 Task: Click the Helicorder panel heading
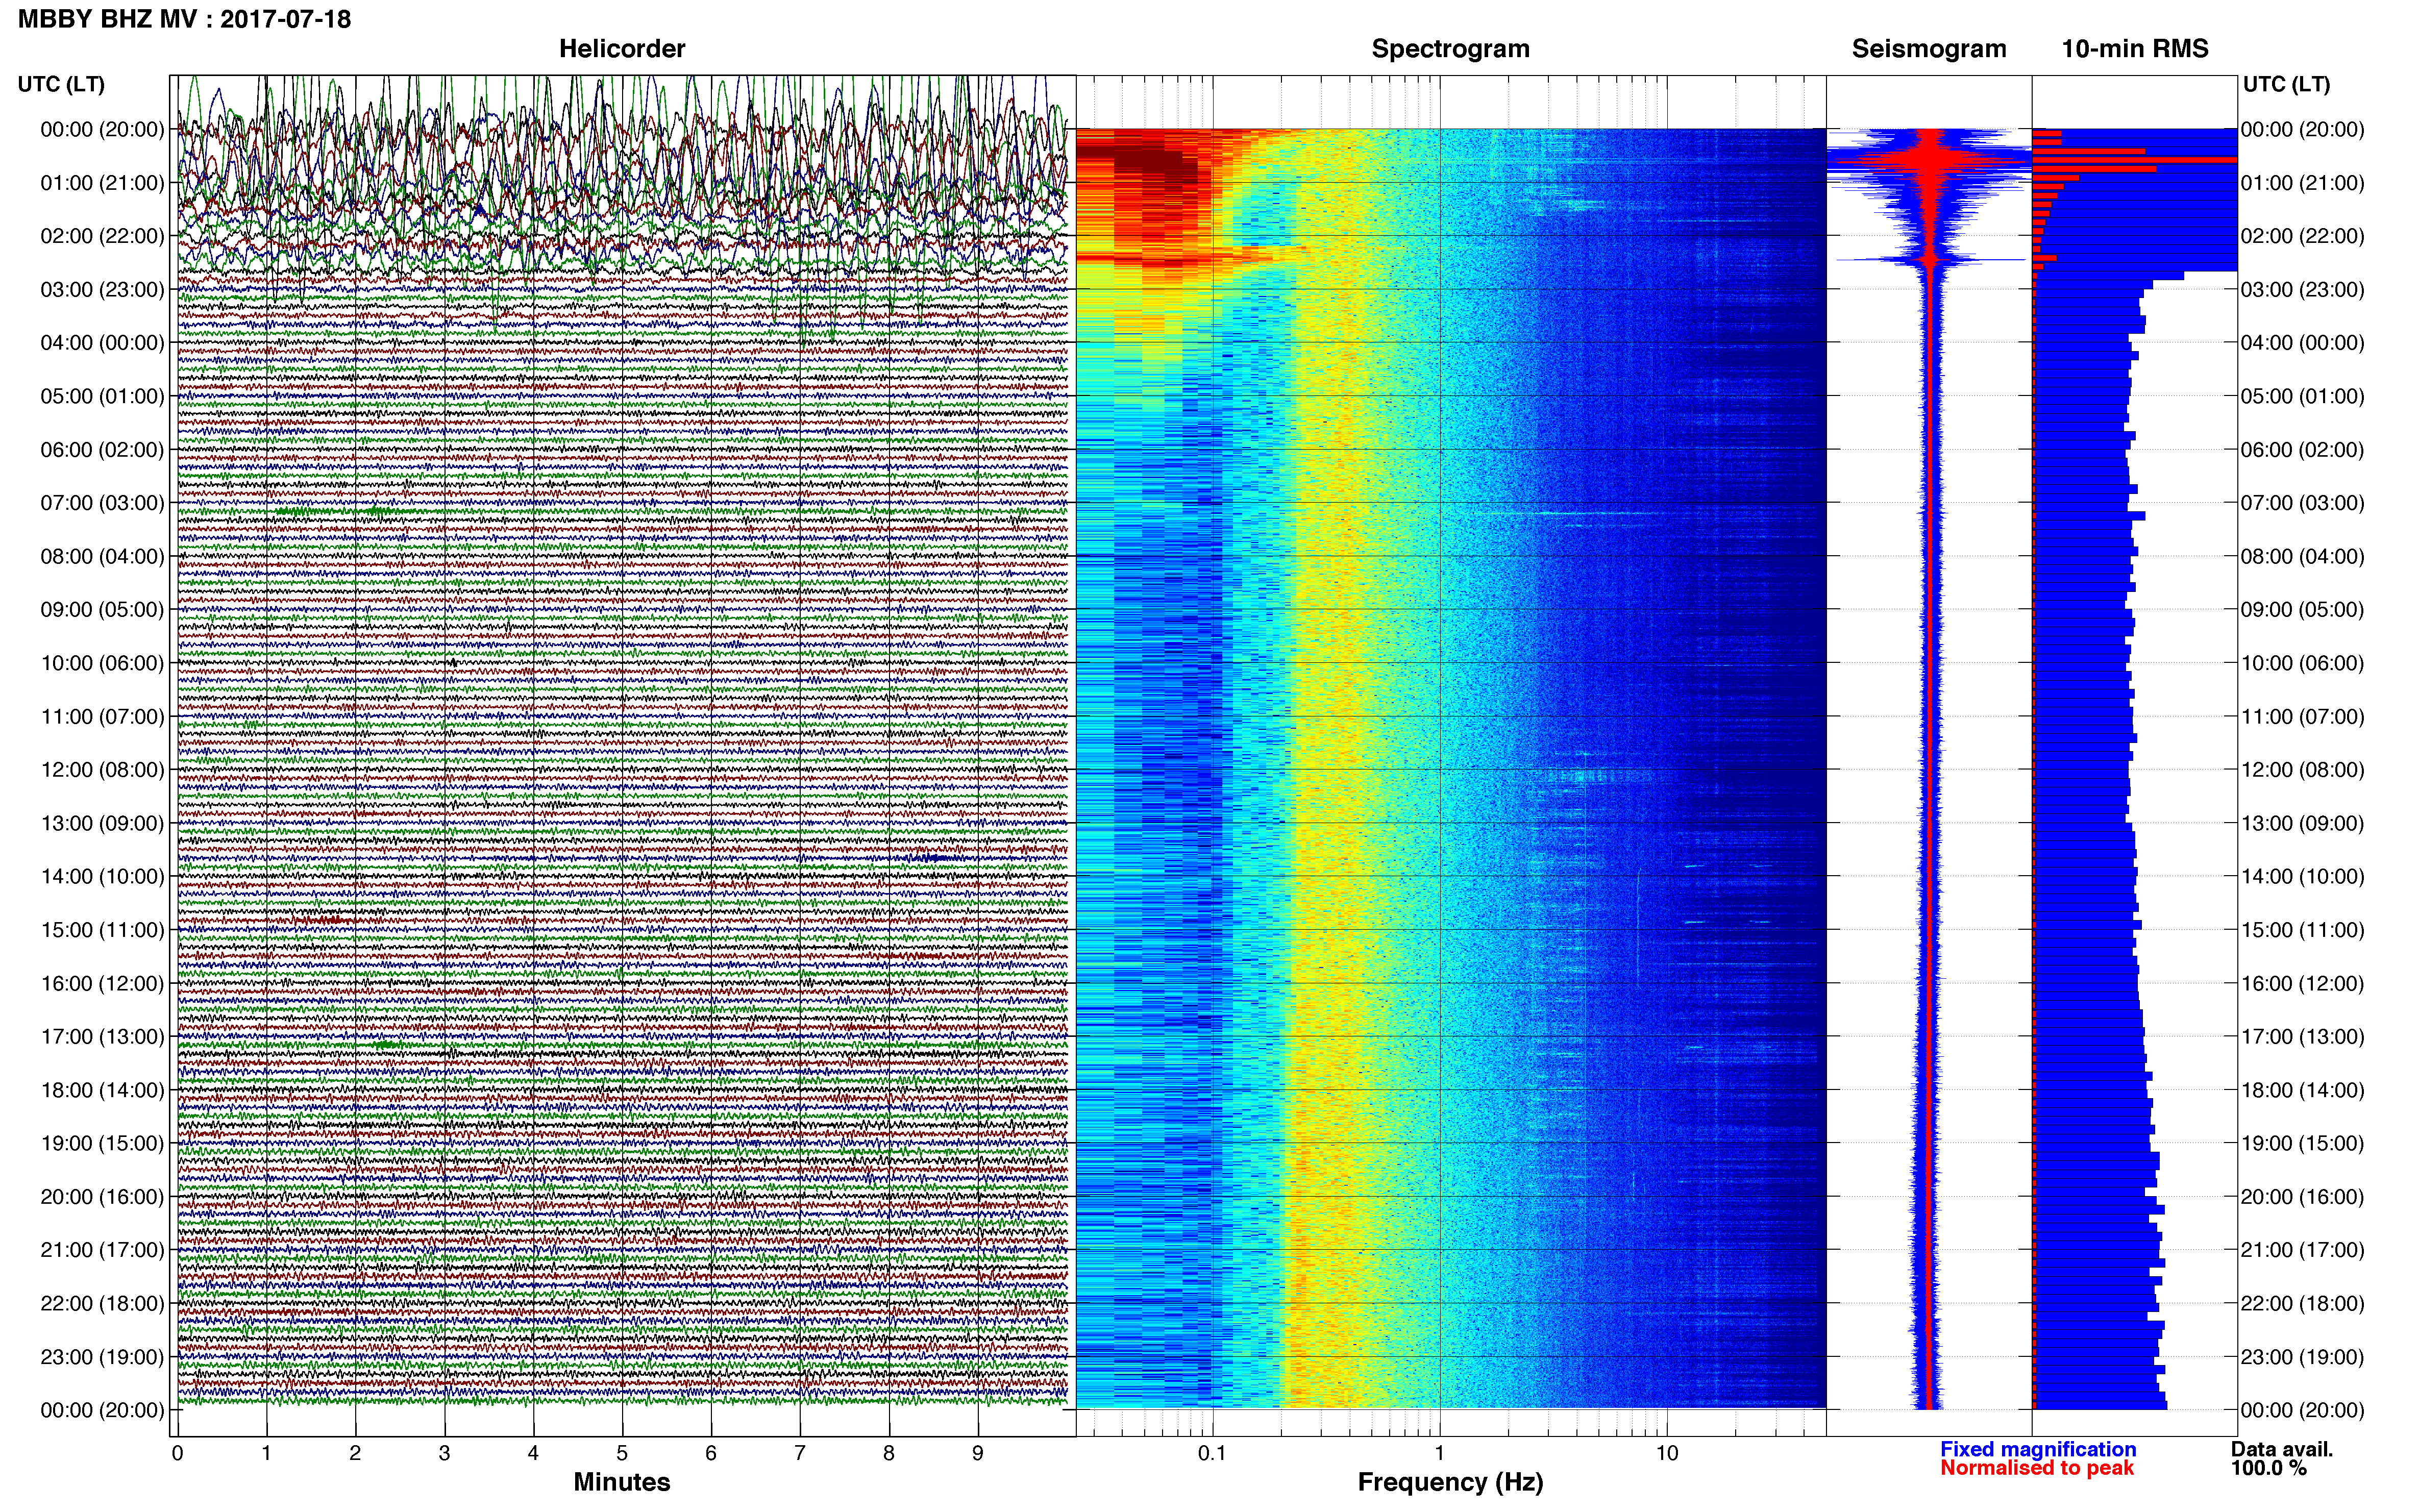pyautogui.click(x=621, y=48)
